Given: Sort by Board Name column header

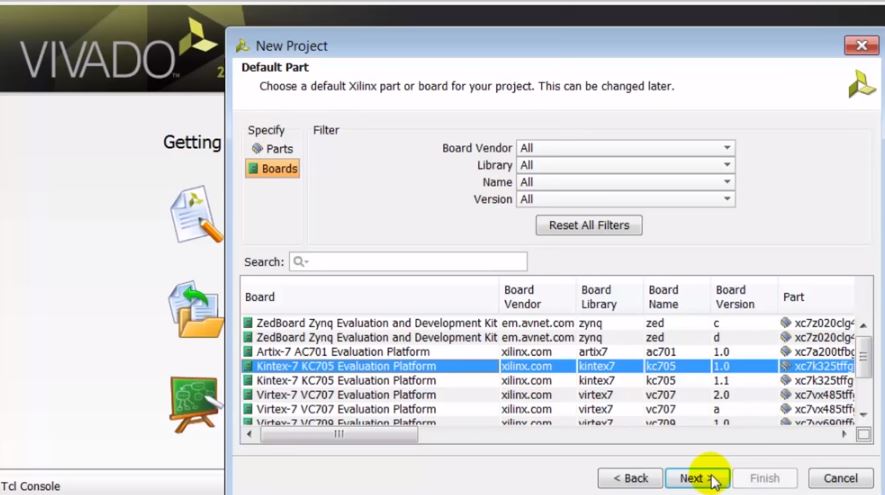Looking at the screenshot, I should 677,297.
